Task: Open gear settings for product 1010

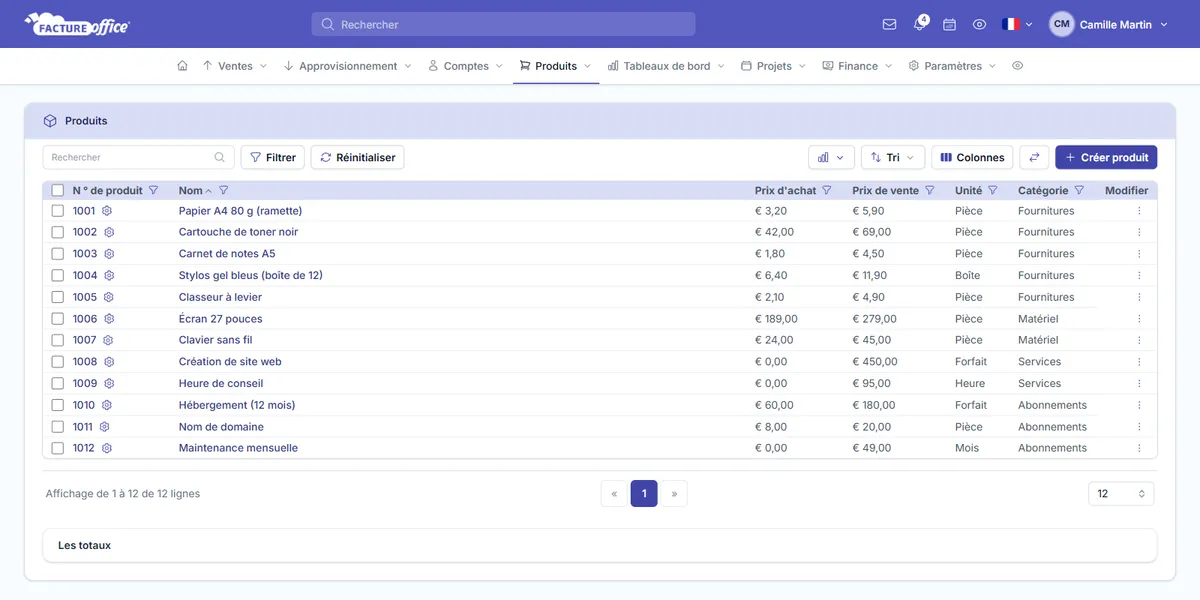Action: tap(107, 405)
